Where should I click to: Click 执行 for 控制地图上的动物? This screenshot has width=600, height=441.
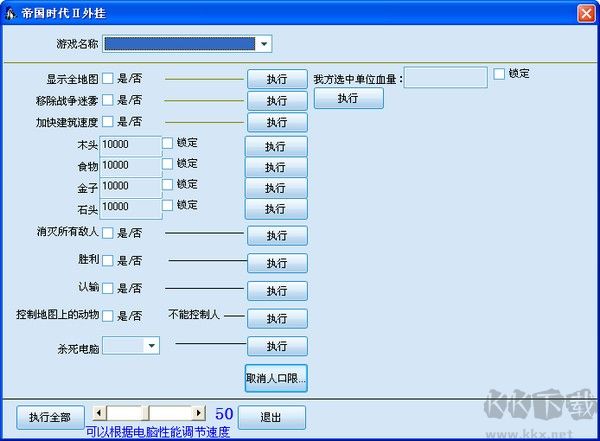click(x=277, y=318)
